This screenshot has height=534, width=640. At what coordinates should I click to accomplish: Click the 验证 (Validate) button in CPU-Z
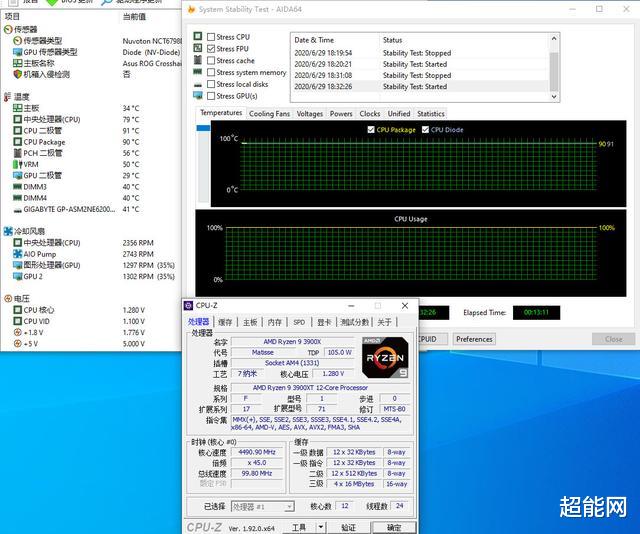point(349,527)
